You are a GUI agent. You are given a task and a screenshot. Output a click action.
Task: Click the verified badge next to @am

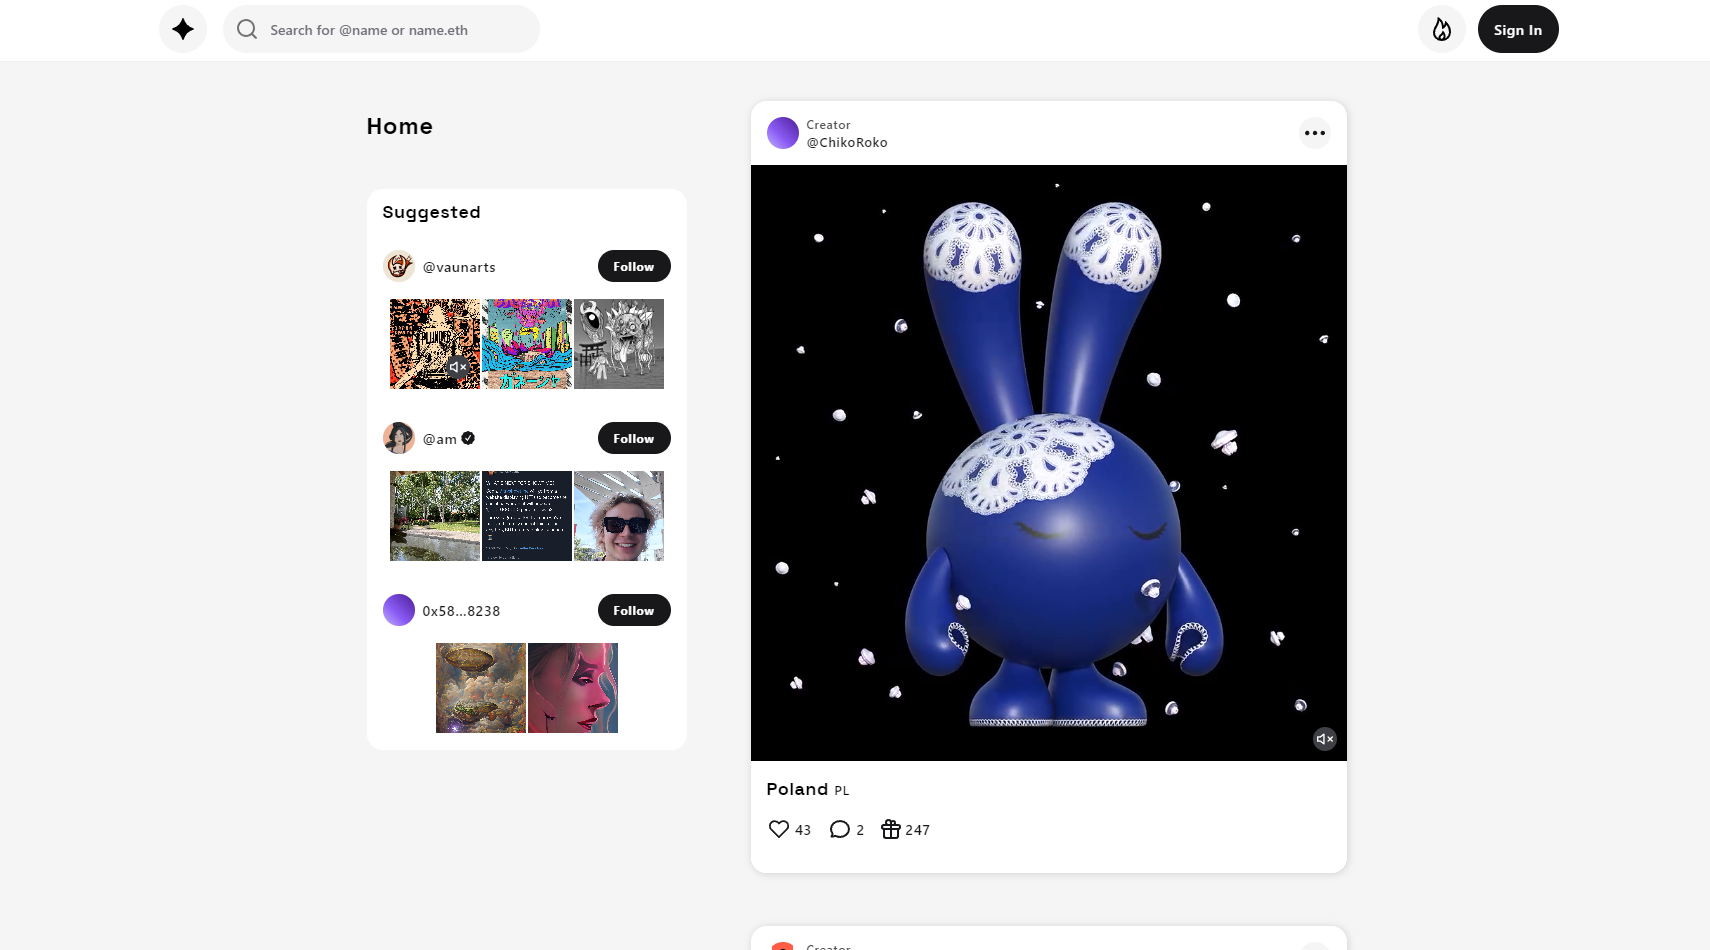coord(468,438)
